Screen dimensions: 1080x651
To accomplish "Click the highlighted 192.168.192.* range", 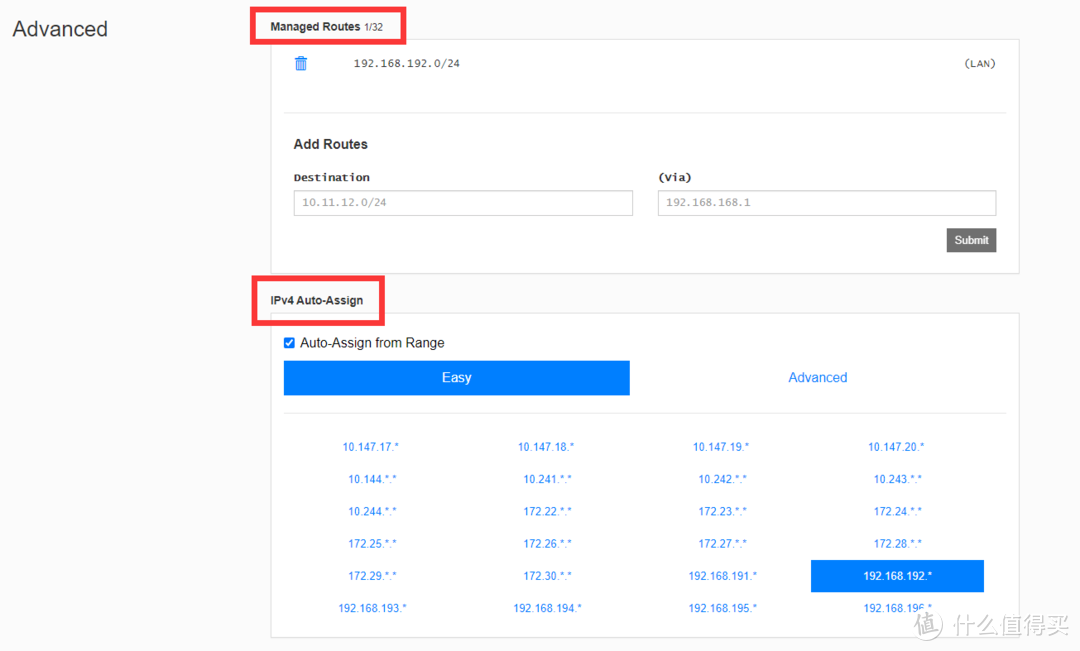I will tap(897, 576).
